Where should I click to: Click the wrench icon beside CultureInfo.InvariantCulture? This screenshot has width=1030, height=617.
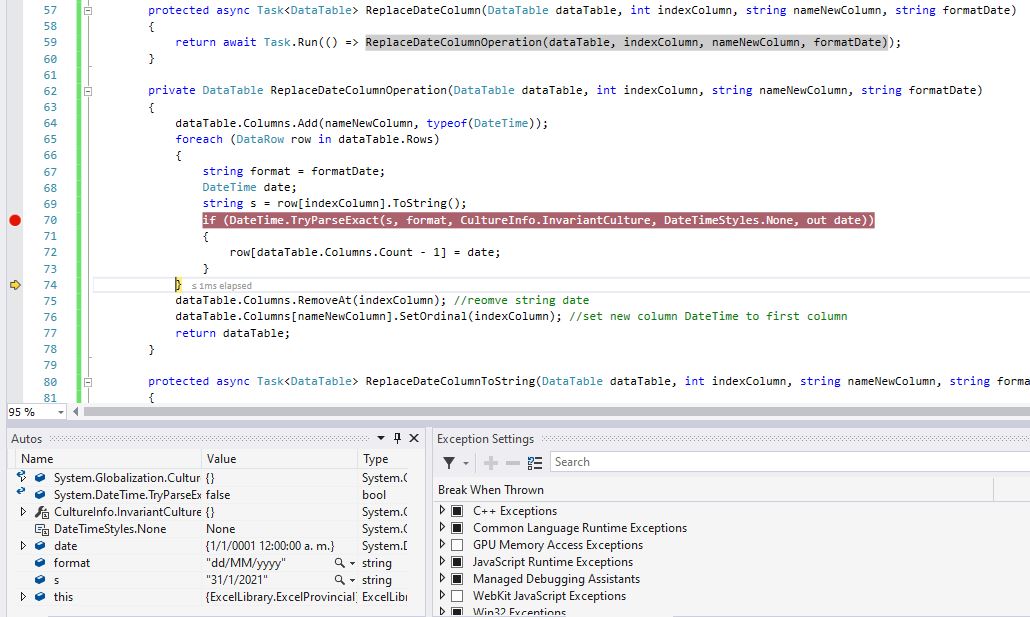(x=41, y=512)
